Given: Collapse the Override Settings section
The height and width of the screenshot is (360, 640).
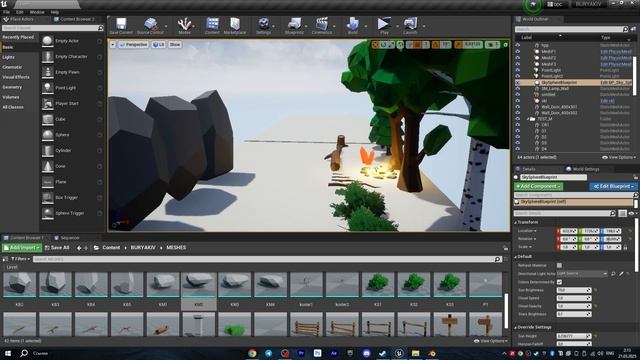Looking at the screenshot, I should (516, 327).
